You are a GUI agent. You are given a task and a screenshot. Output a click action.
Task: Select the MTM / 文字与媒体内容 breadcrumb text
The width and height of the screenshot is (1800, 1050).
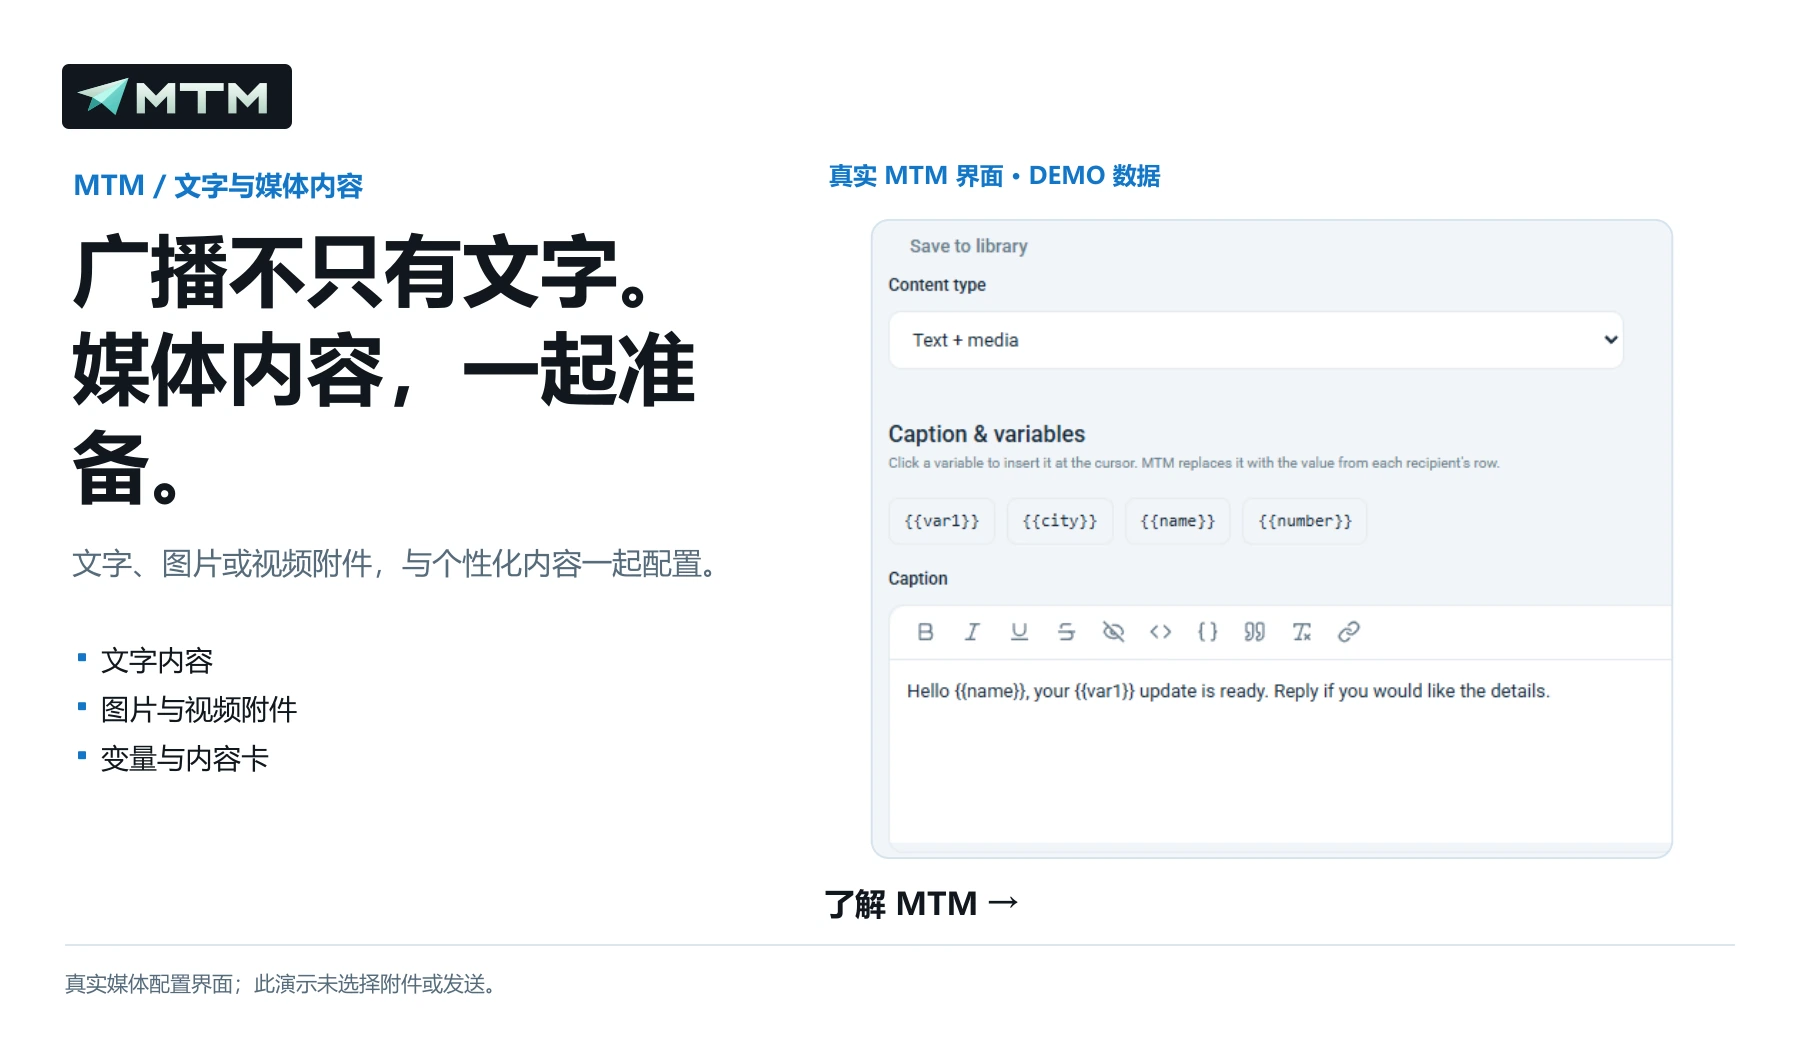coord(218,186)
